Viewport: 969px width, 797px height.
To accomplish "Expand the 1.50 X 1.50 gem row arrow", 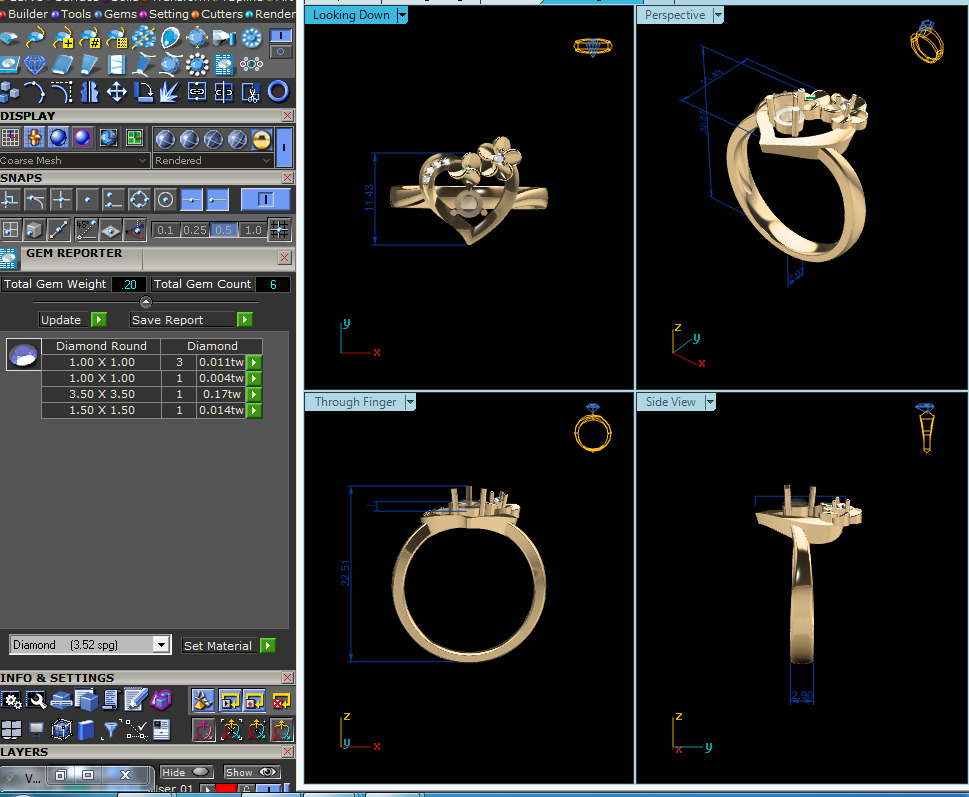I will click(x=254, y=410).
